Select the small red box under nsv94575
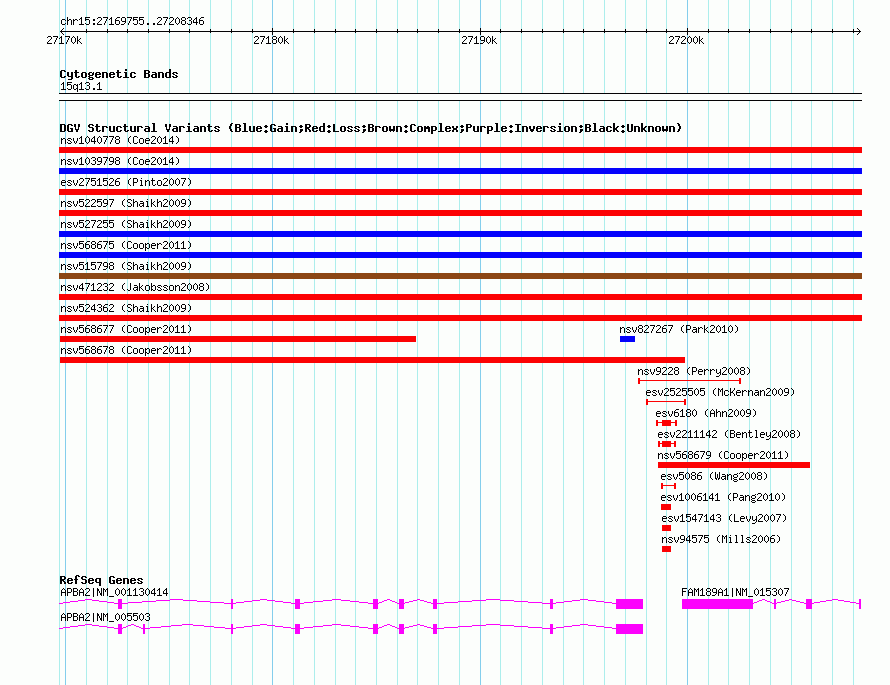 (x=666, y=549)
